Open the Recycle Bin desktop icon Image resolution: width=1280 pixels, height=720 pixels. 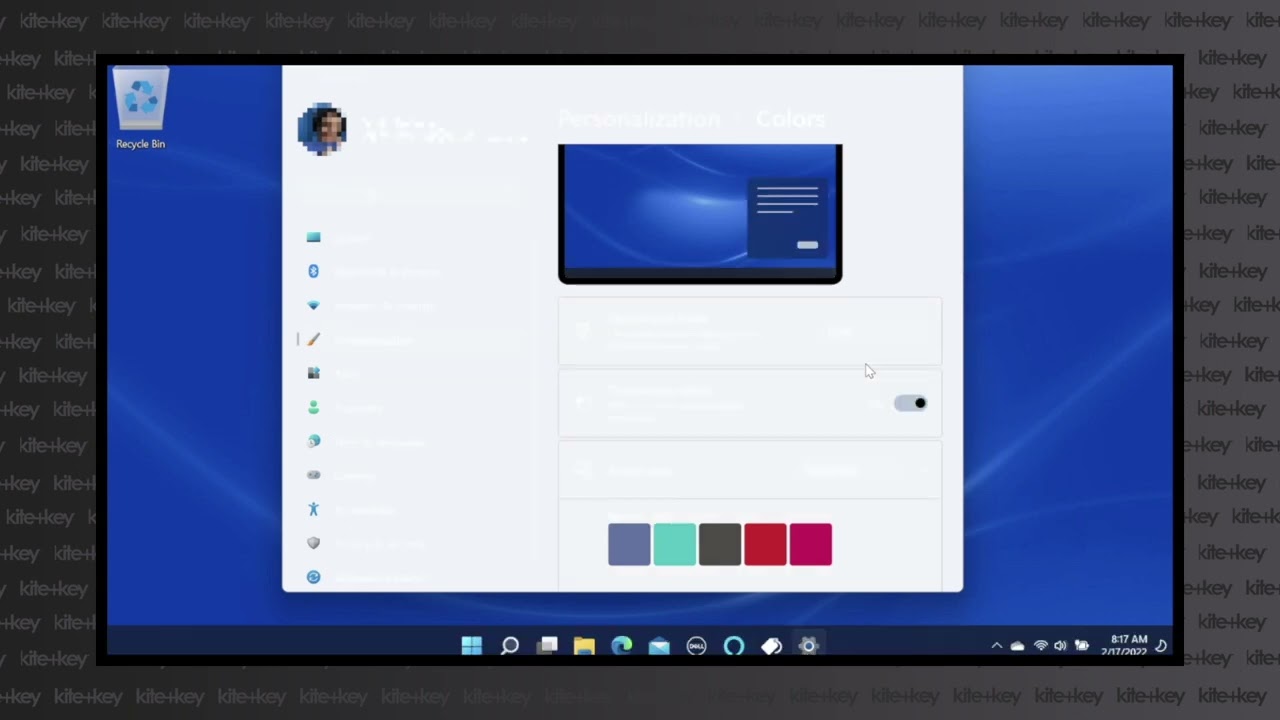coord(141,109)
